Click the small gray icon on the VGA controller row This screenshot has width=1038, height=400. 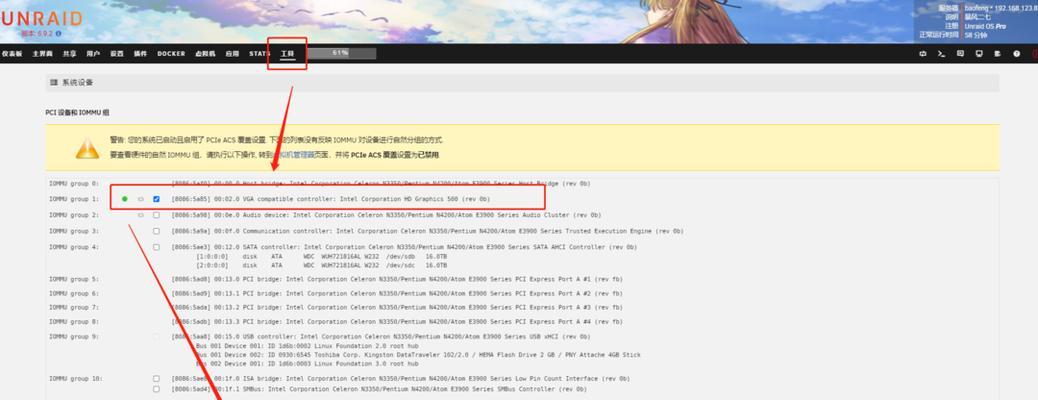pyautogui.click(x=140, y=199)
